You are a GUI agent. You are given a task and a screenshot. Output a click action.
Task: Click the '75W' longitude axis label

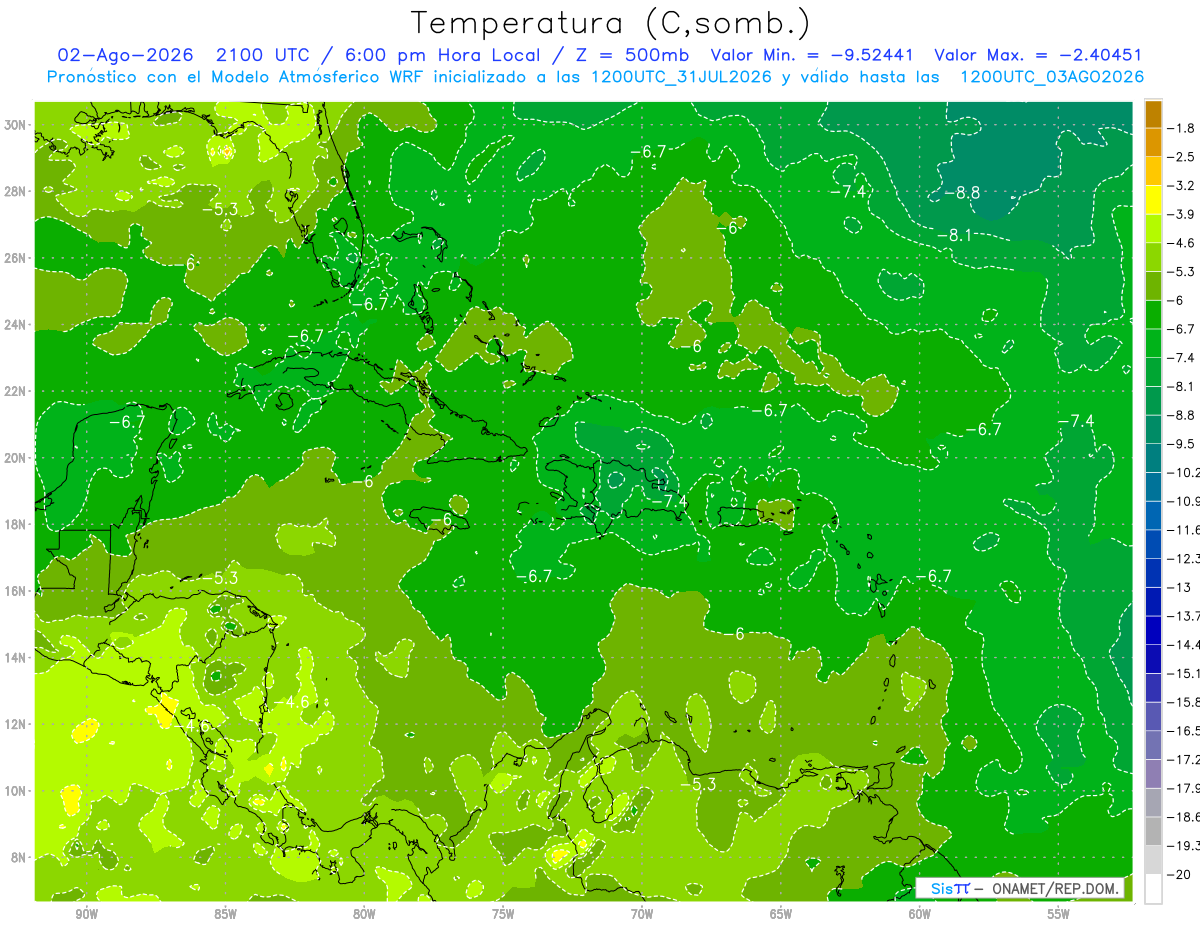[503, 914]
